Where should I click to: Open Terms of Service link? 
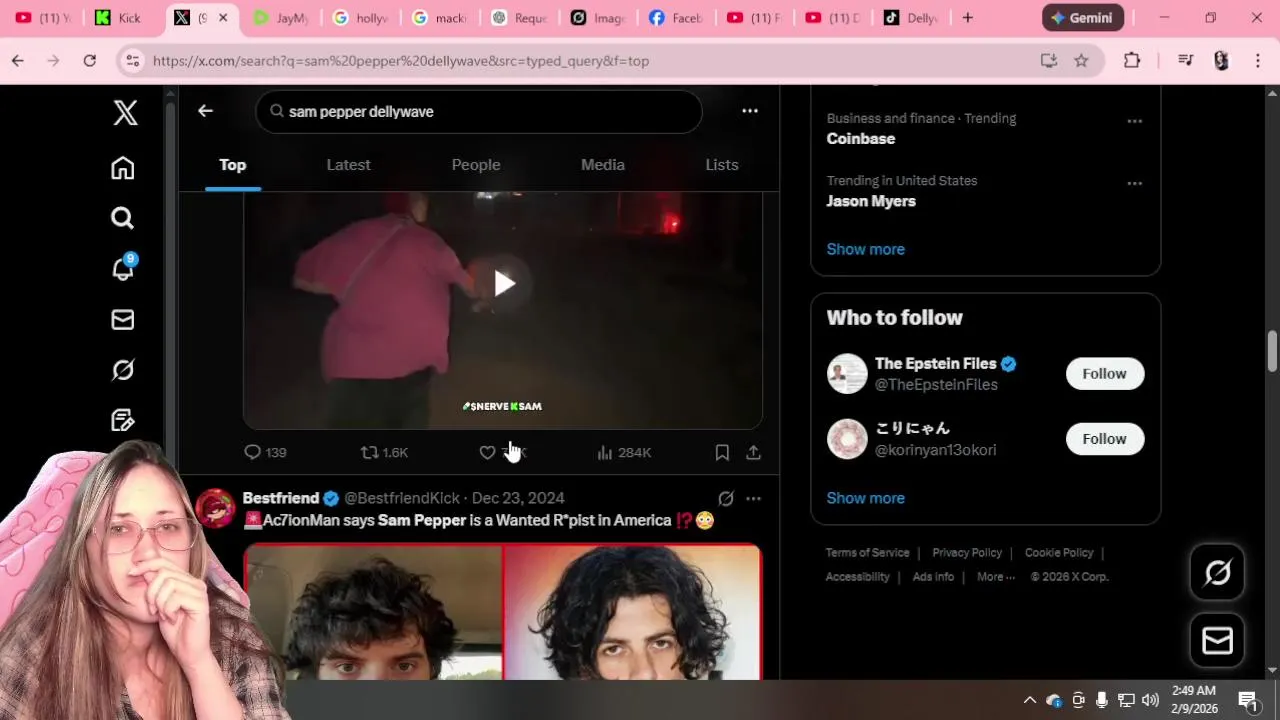pyautogui.click(x=867, y=553)
